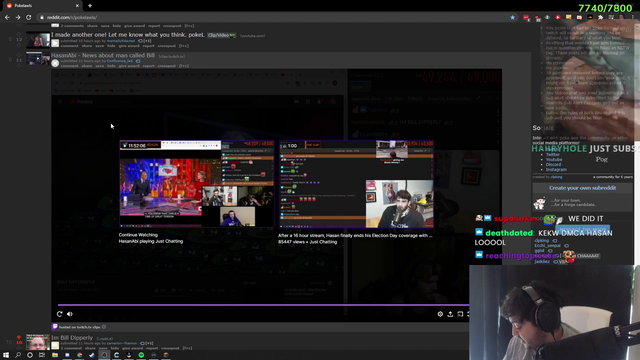Open 'HasanAbi - News about man called Bill' title
This screenshot has width=640, height=360.
103,56
